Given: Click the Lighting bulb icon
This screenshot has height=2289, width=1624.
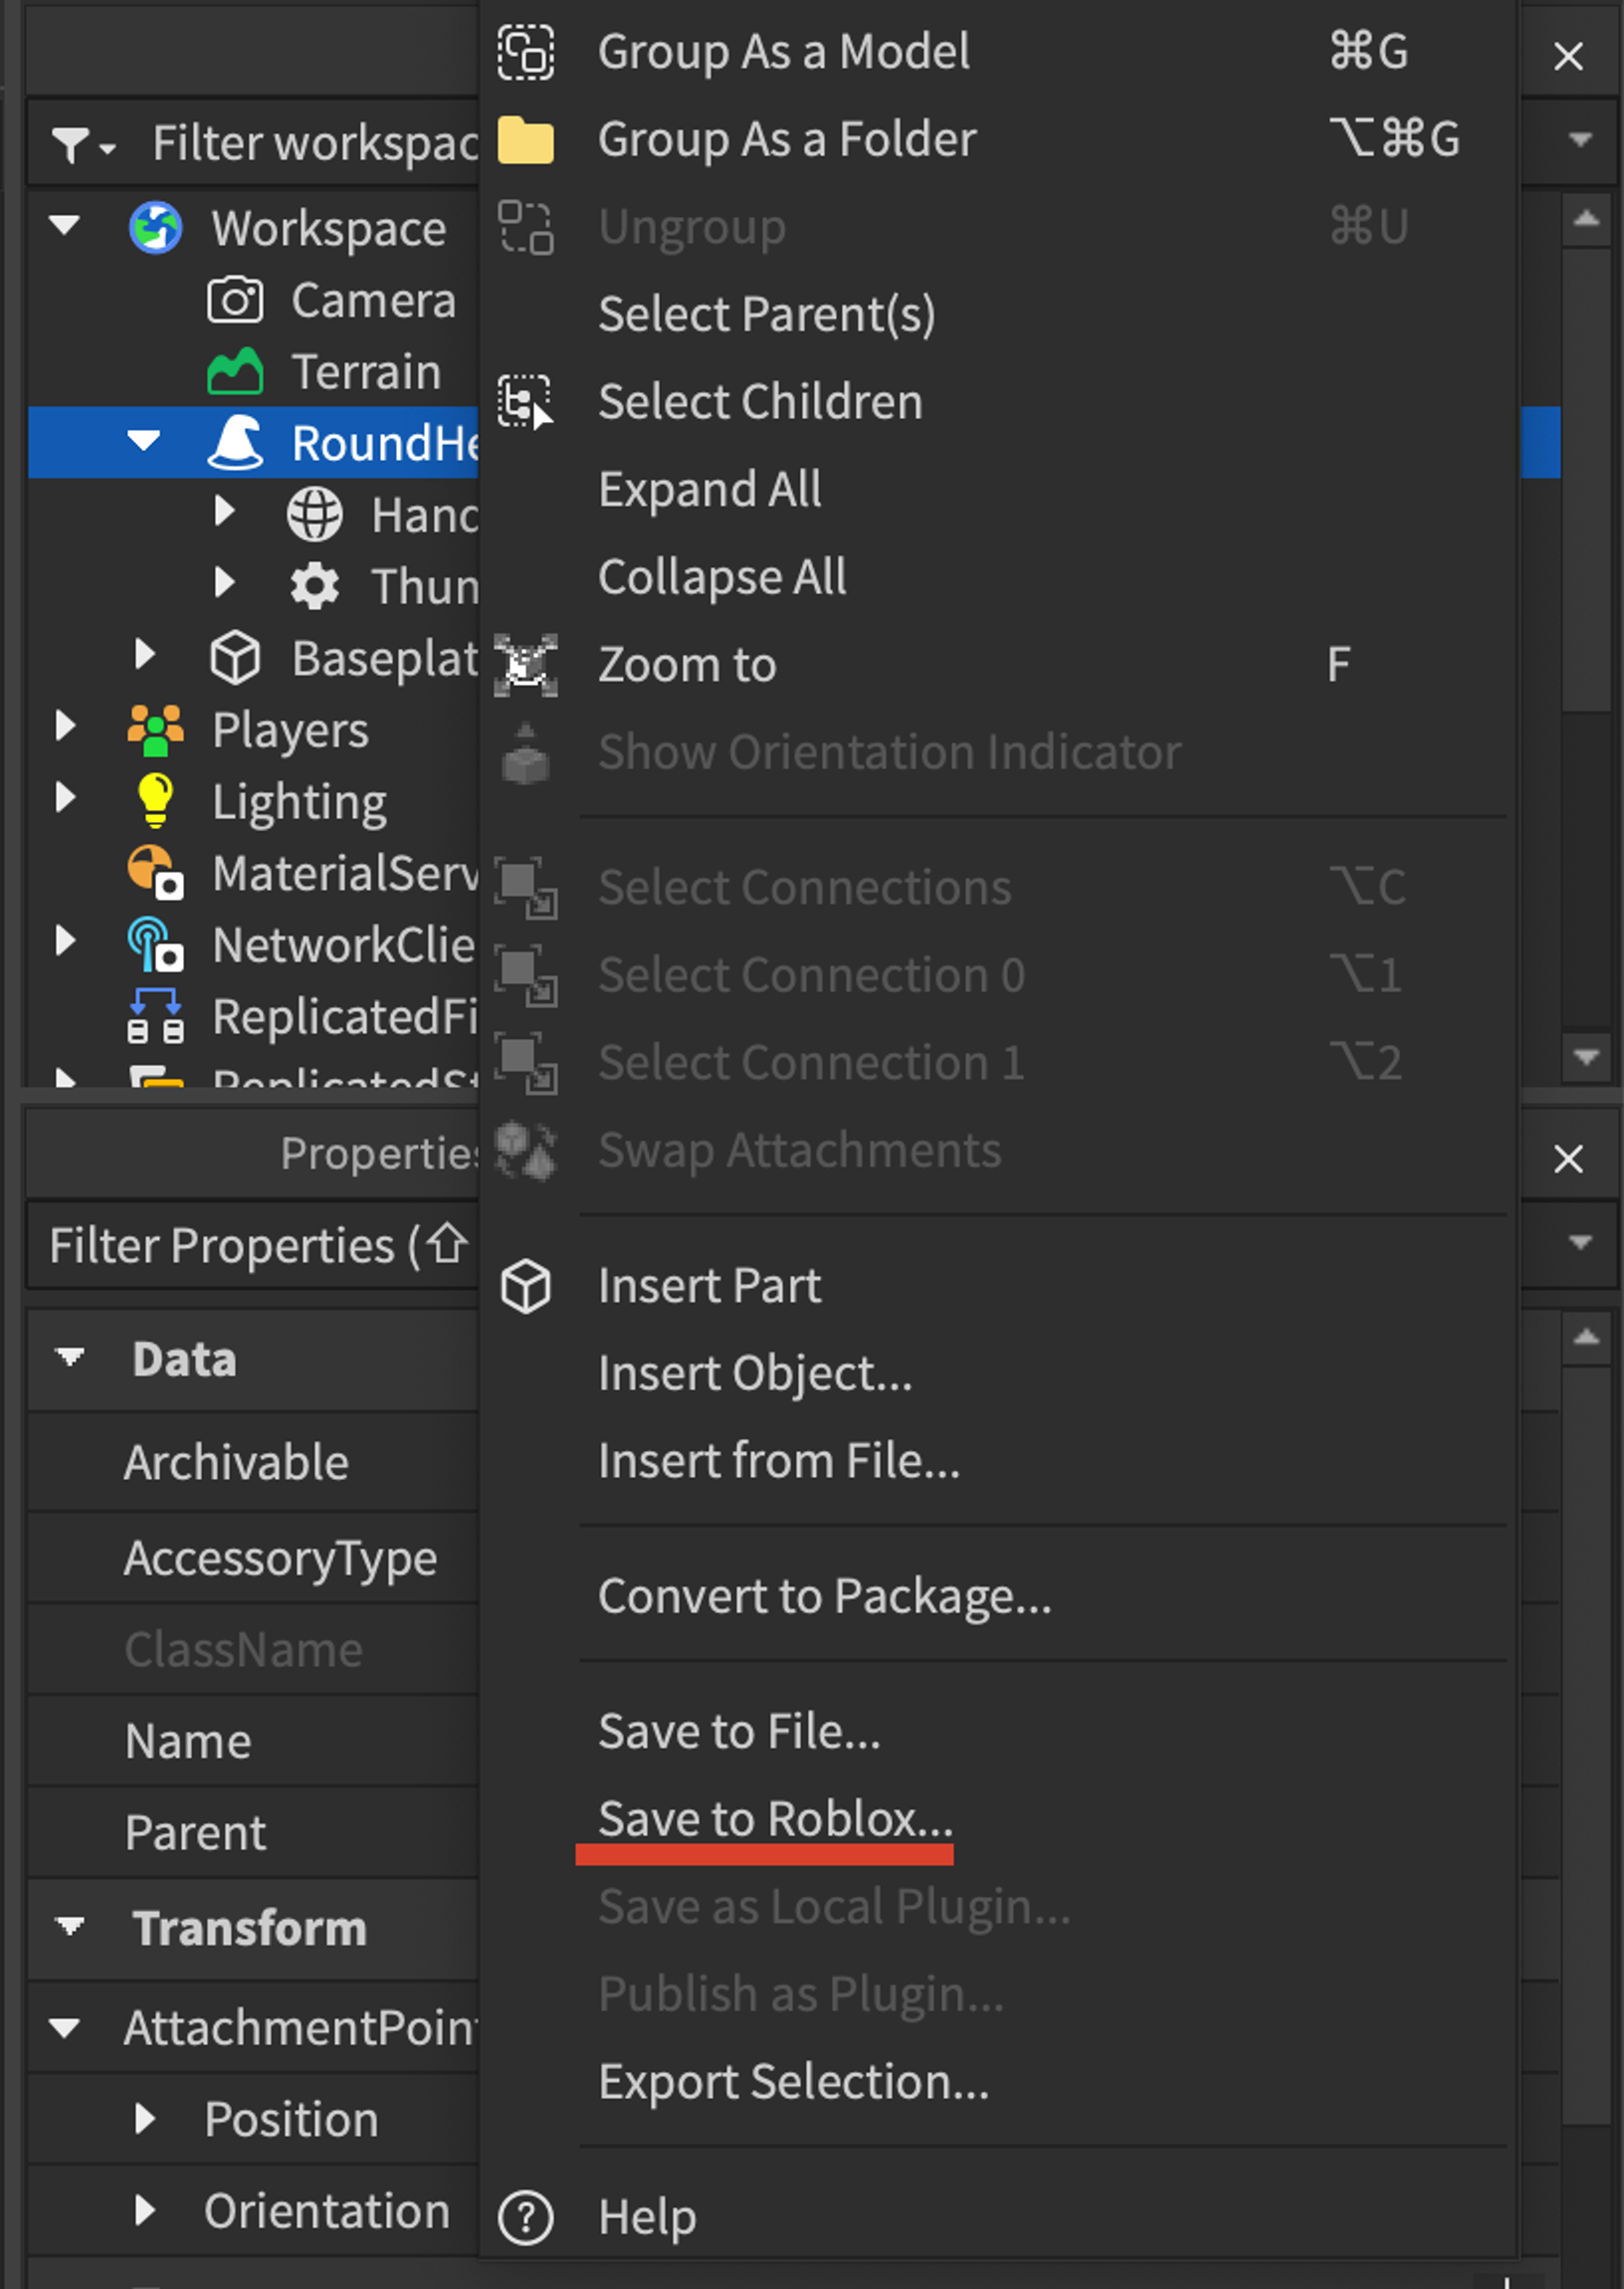Looking at the screenshot, I should [156, 800].
